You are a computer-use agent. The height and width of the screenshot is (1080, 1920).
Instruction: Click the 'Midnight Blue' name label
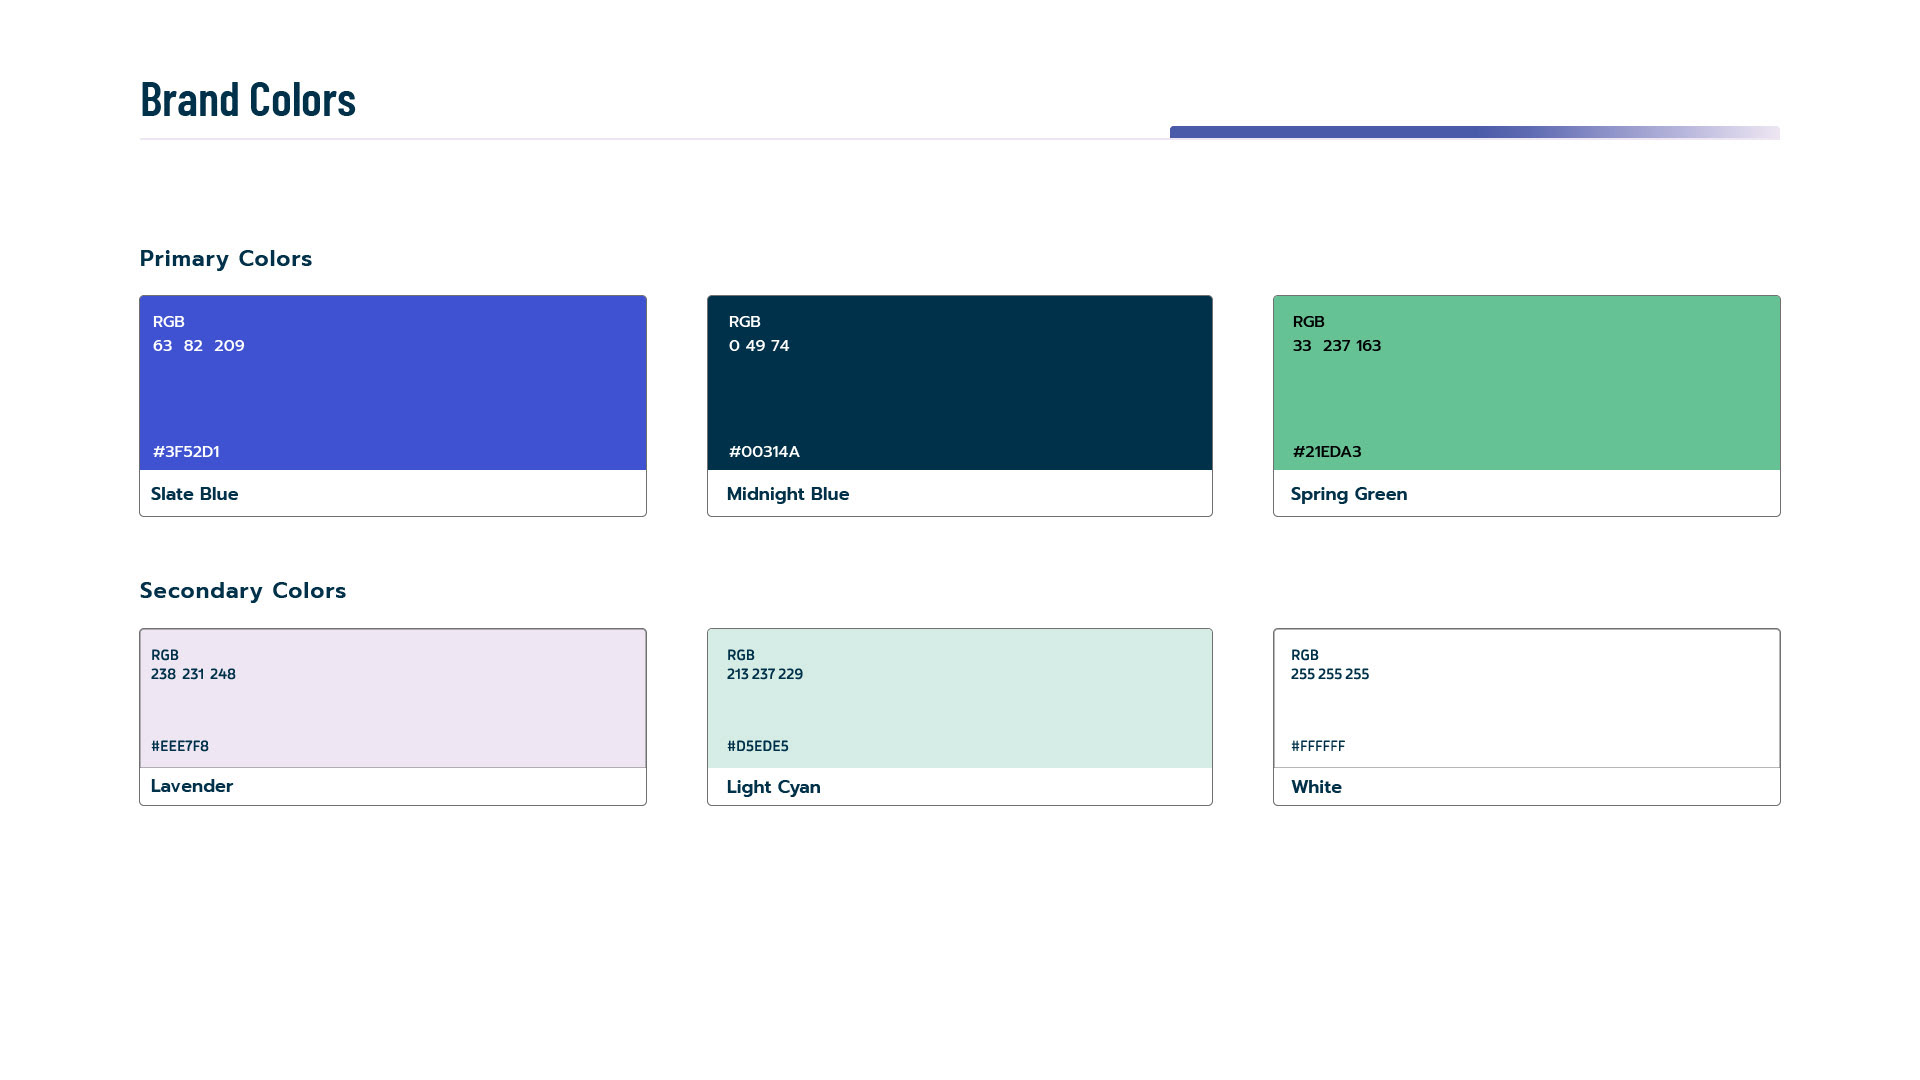tap(788, 494)
